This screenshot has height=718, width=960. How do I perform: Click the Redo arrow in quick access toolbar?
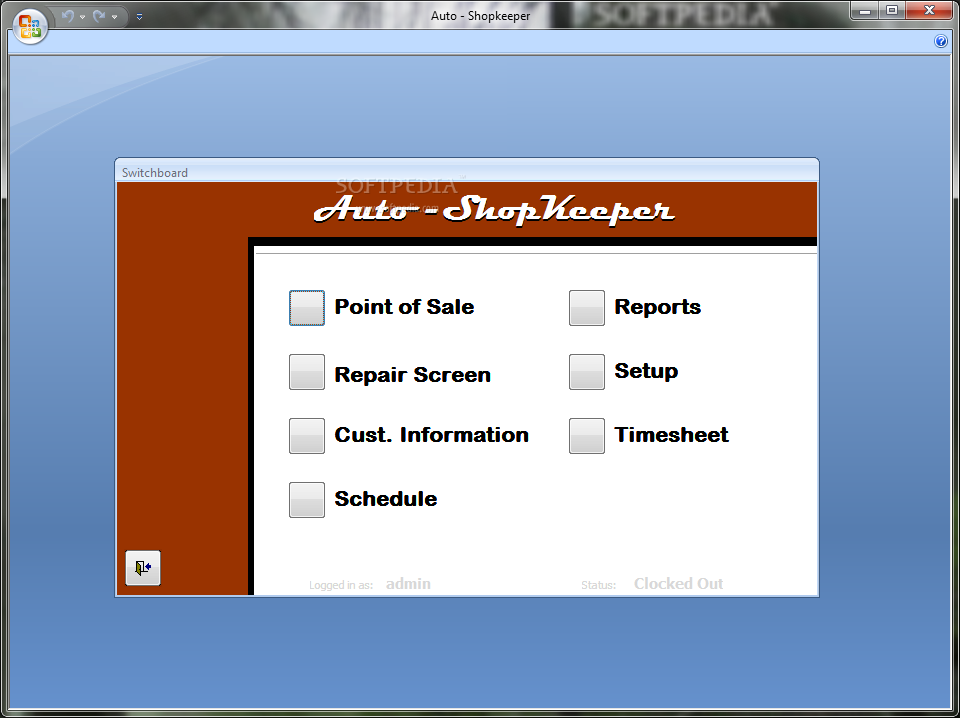[99, 17]
